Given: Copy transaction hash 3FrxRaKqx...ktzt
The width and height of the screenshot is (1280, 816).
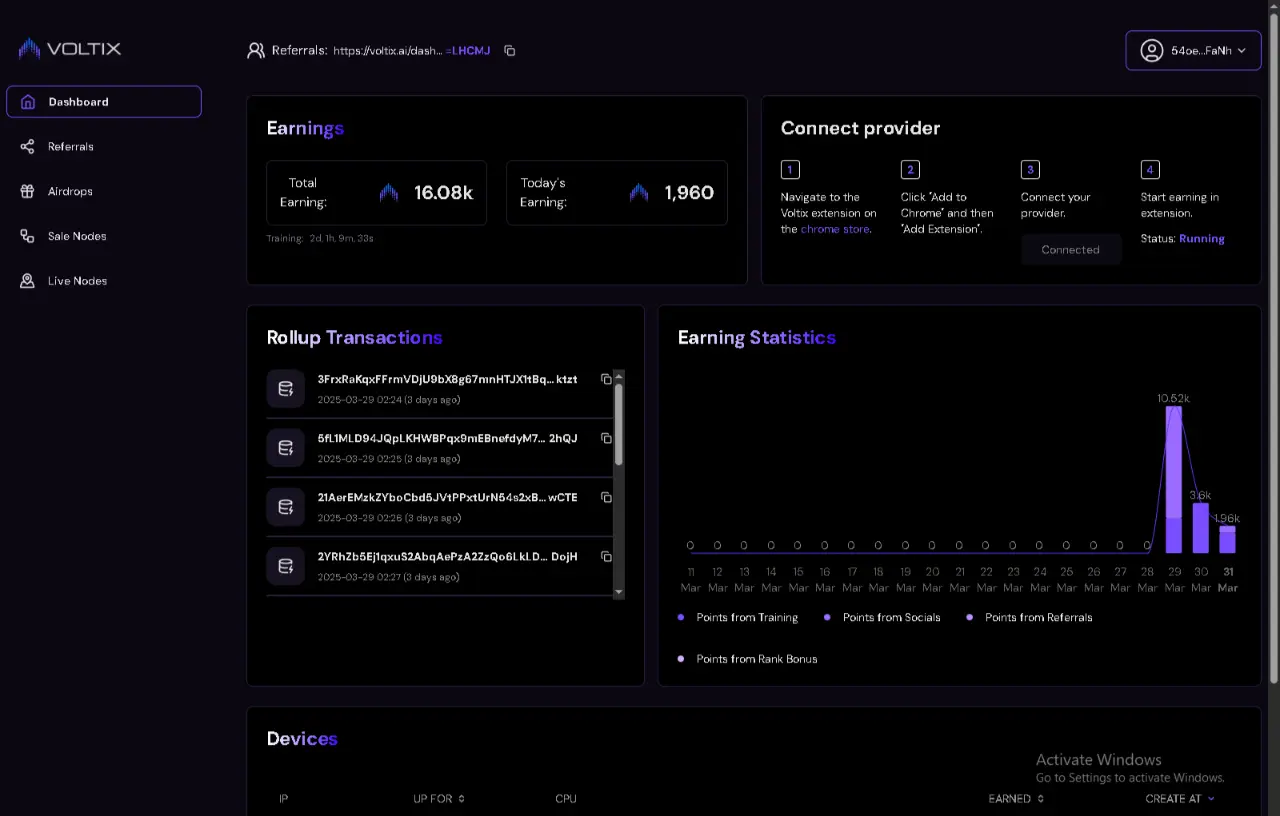Looking at the screenshot, I should (x=606, y=379).
